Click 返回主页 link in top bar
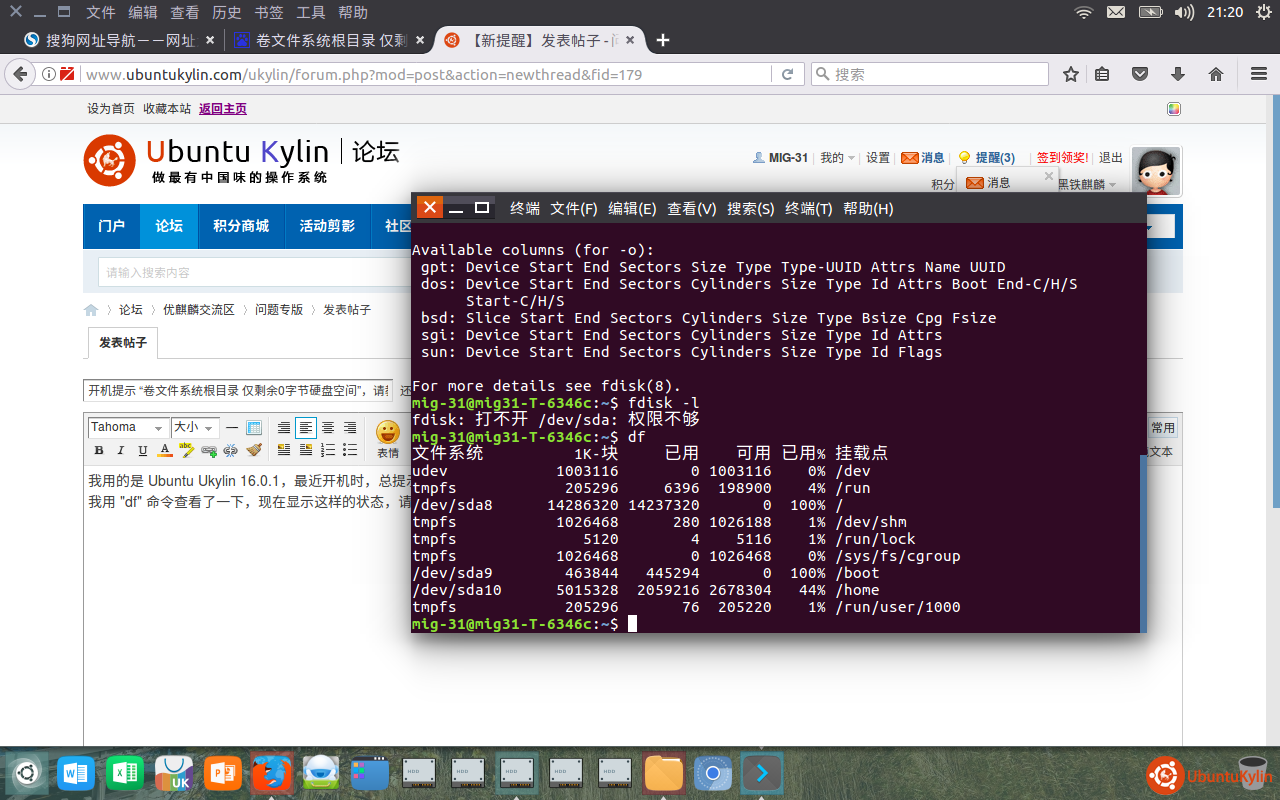 223,109
